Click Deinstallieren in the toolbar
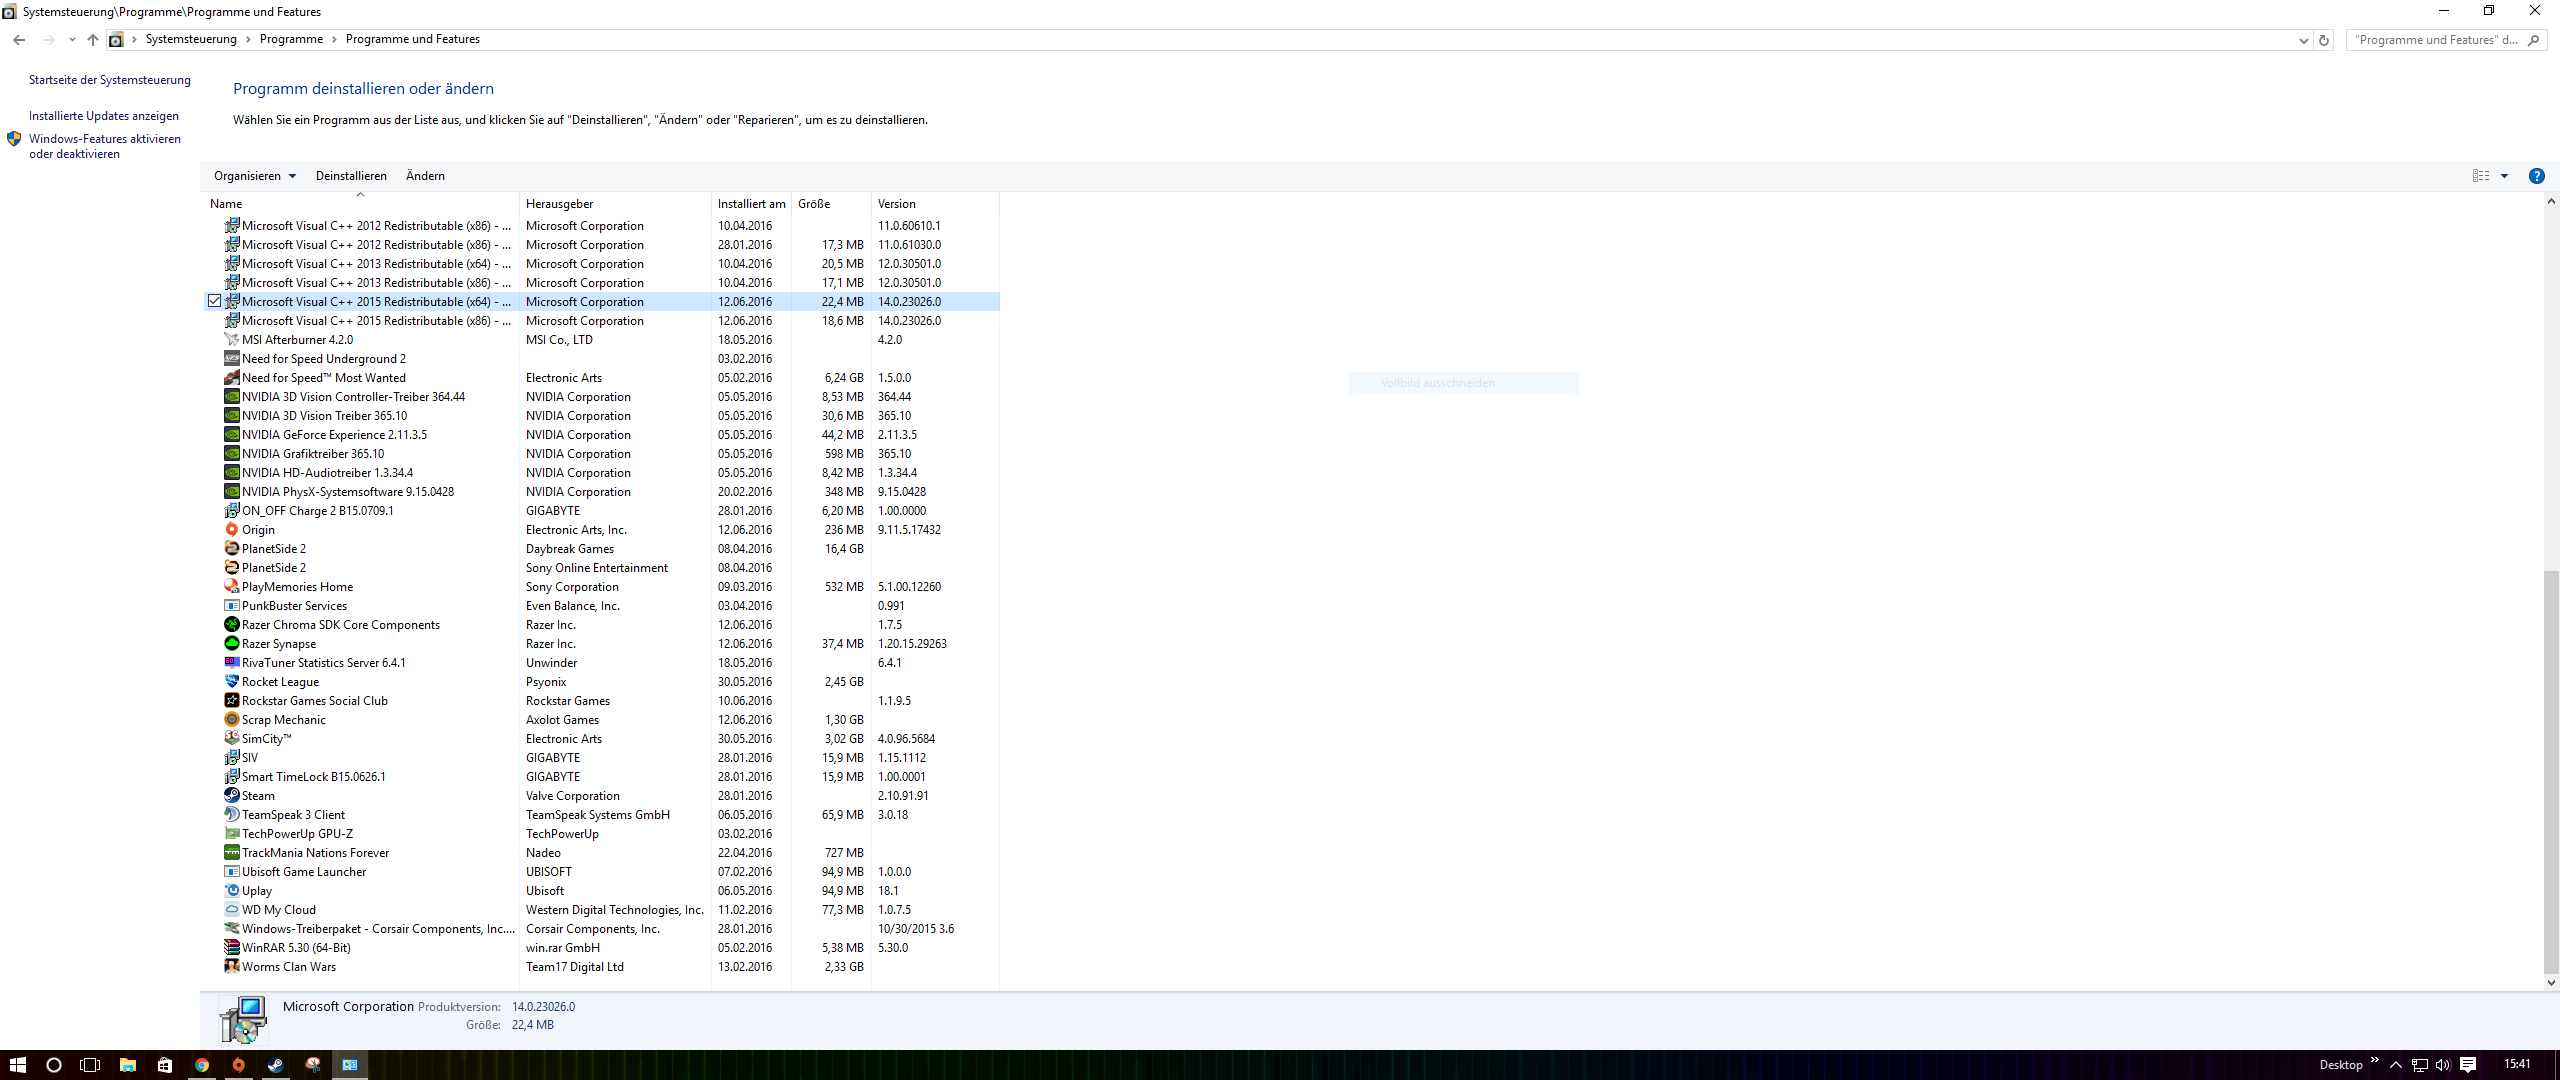Image resolution: width=2560 pixels, height=1080 pixels. [351, 176]
